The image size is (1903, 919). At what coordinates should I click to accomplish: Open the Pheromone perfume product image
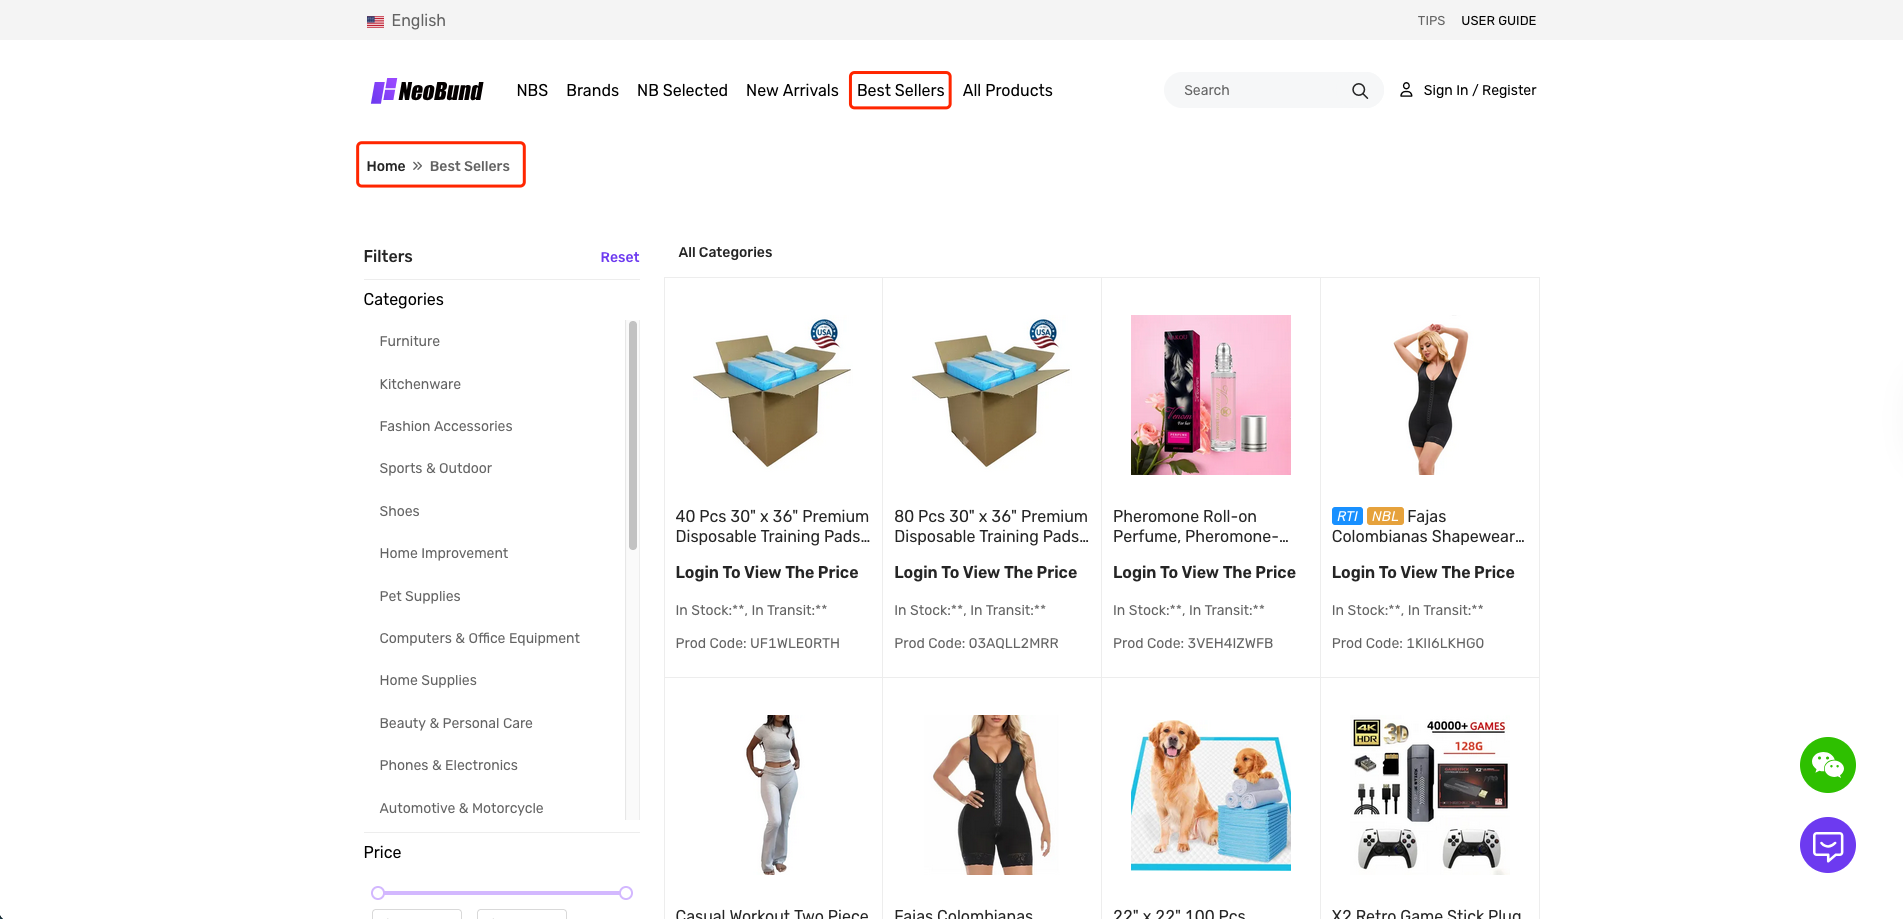click(1211, 395)
